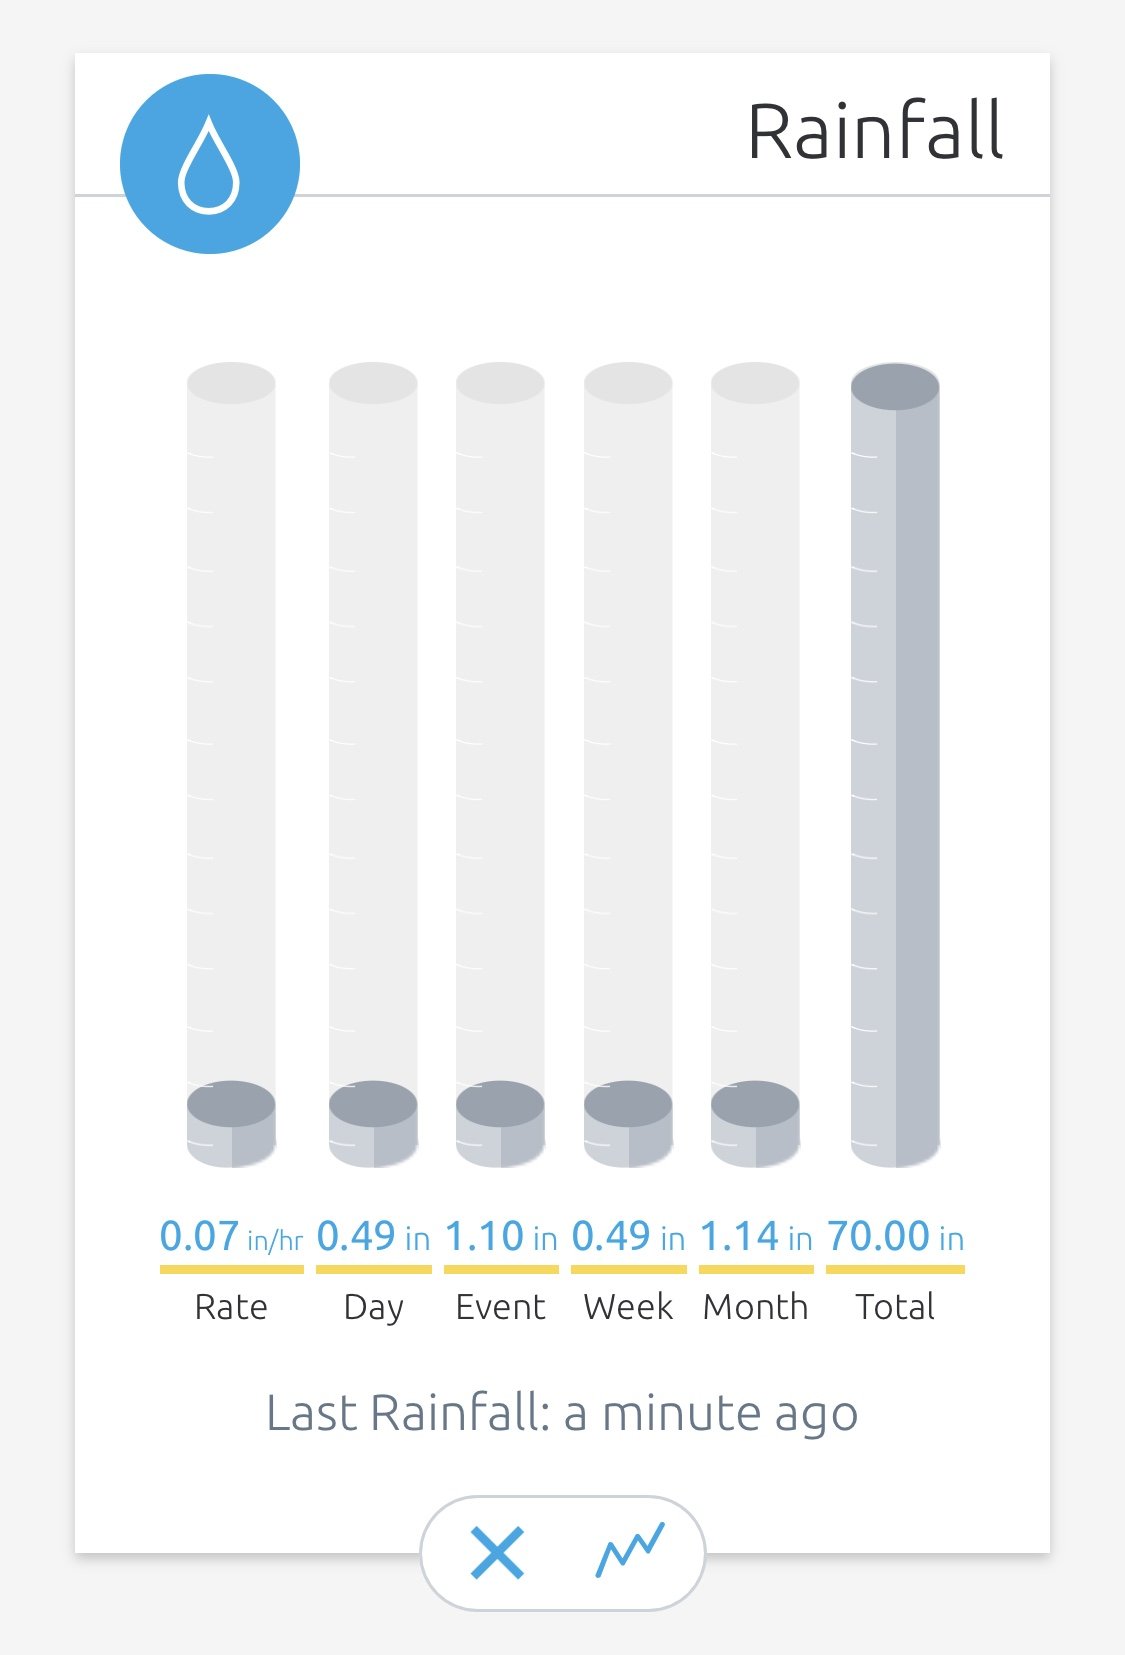This screenshot has height=1655, width=1125.
Task: Click the 0.49 in Day value
Action: [373, 1237]
